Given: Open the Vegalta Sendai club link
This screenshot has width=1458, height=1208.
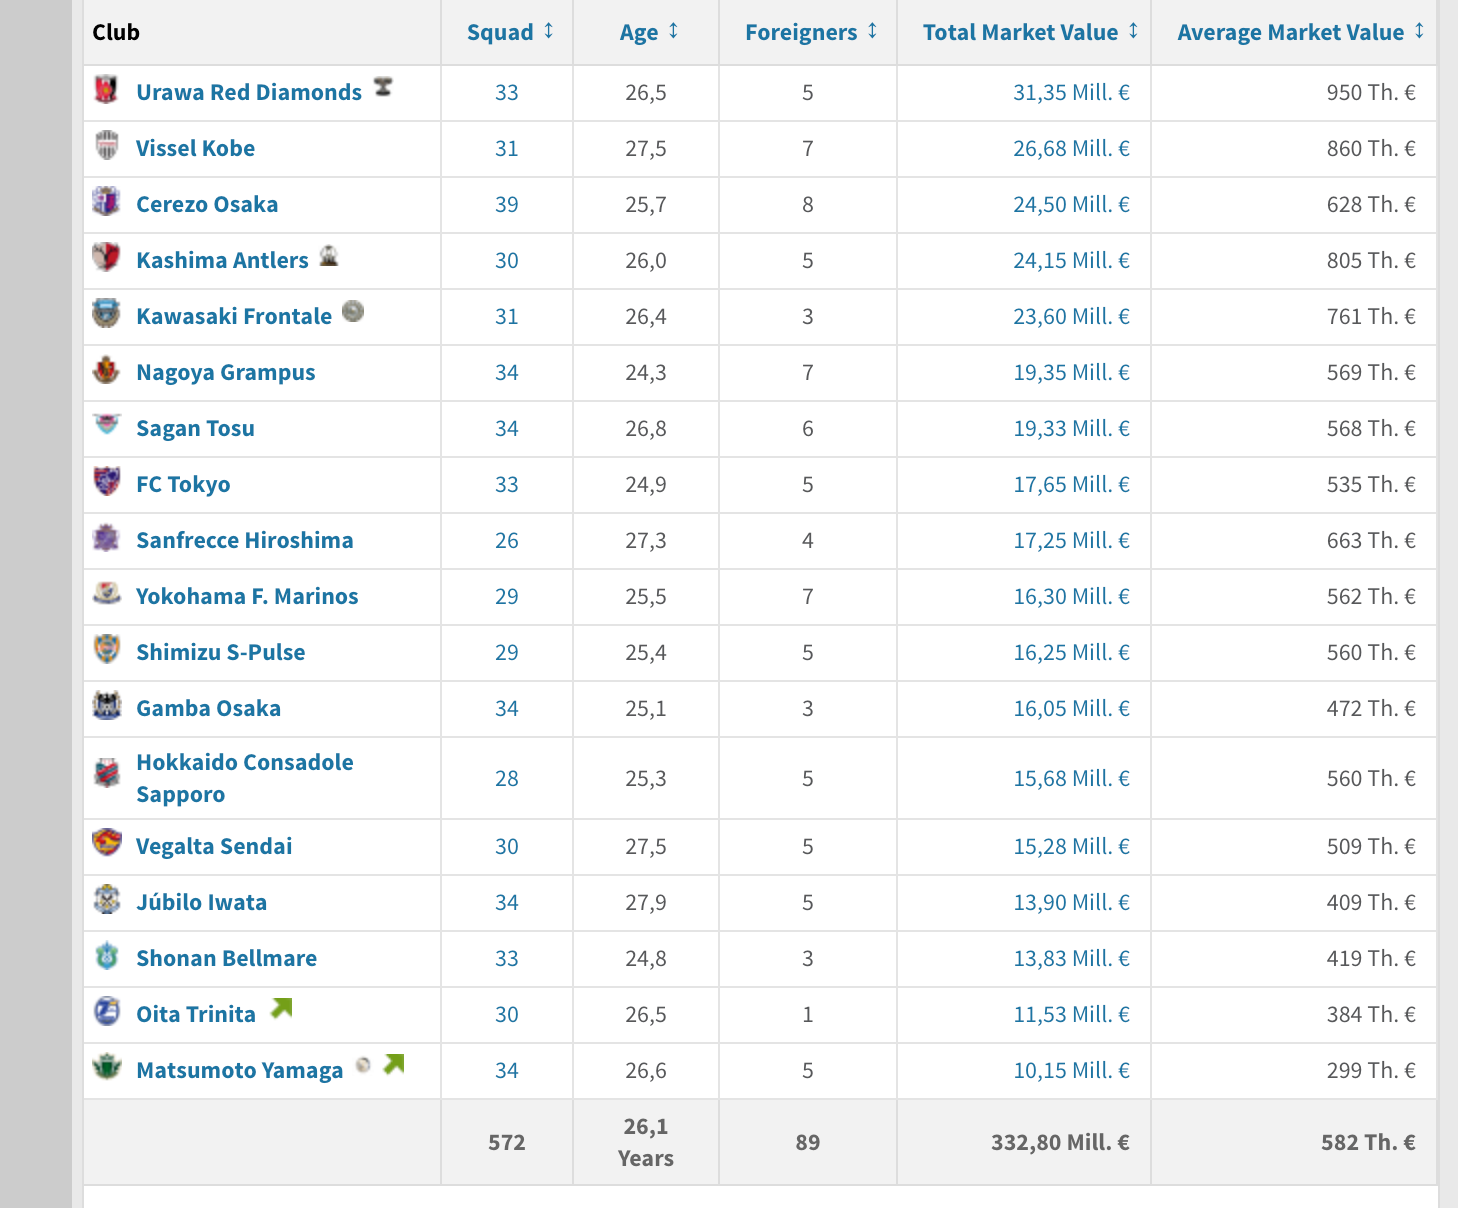Looking at the screenshot, I should [x=214, y=846].
